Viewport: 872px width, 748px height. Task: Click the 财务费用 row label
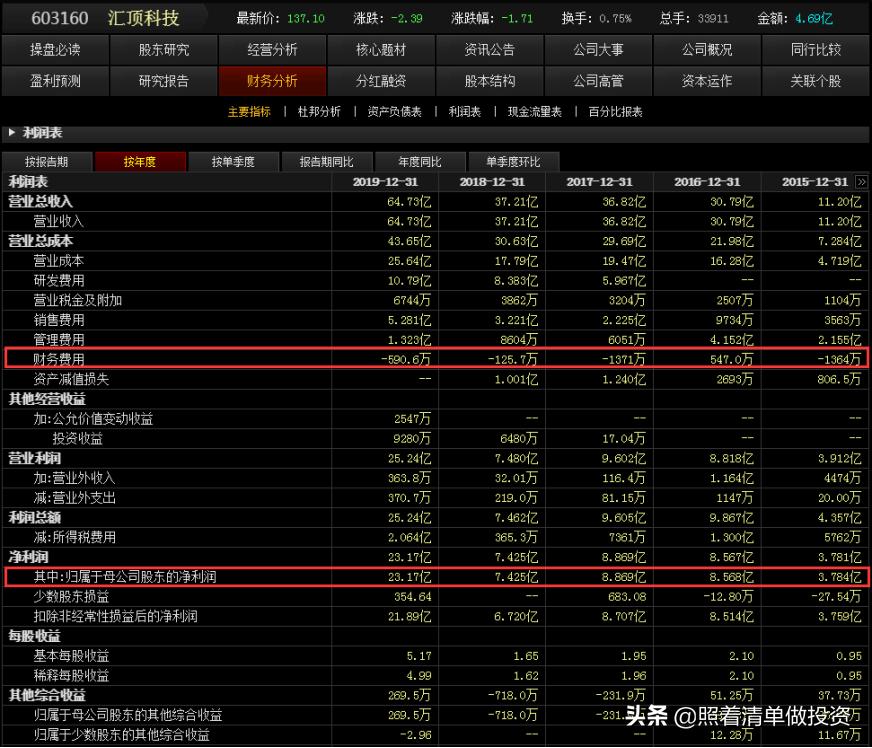(59, 360)
